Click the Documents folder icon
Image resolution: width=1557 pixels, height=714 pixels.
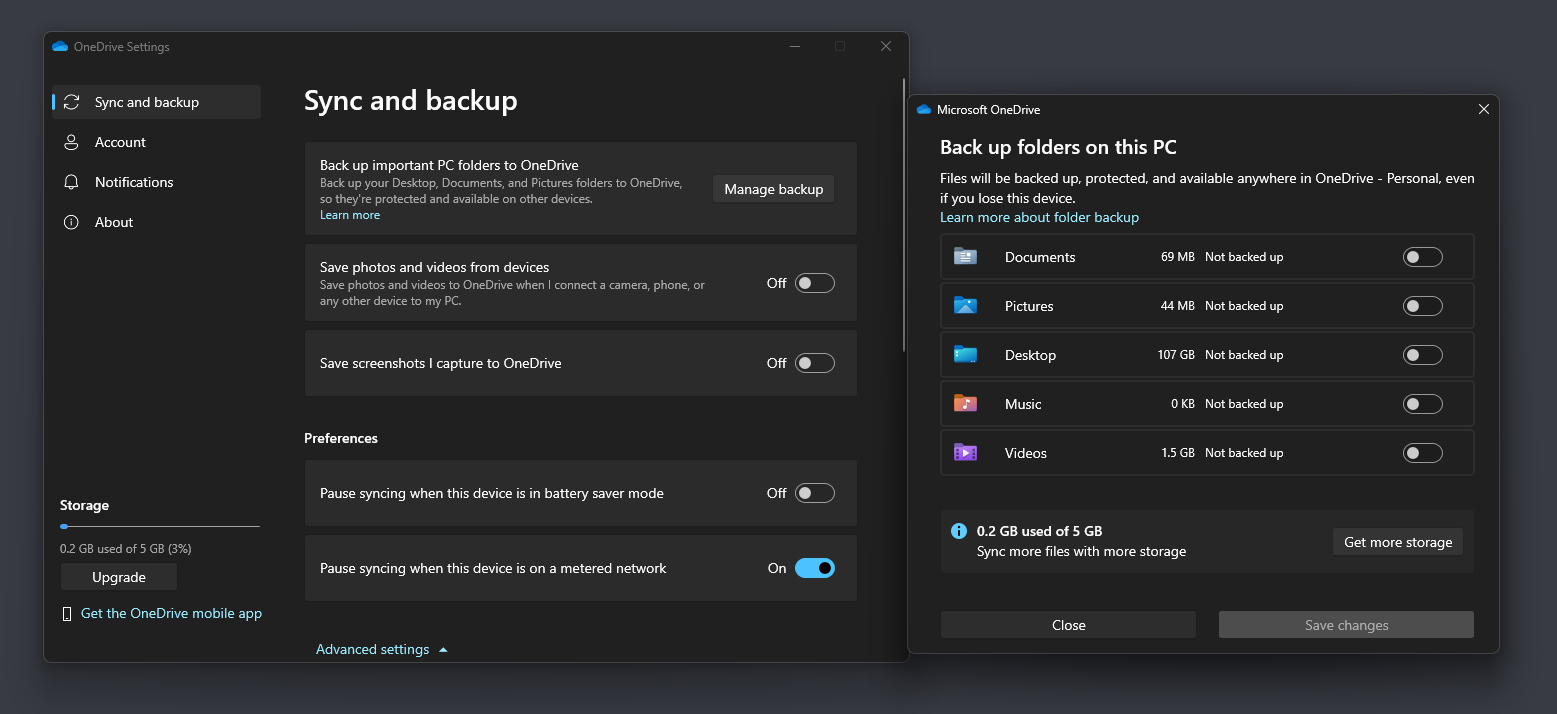[x=965, y=256]
